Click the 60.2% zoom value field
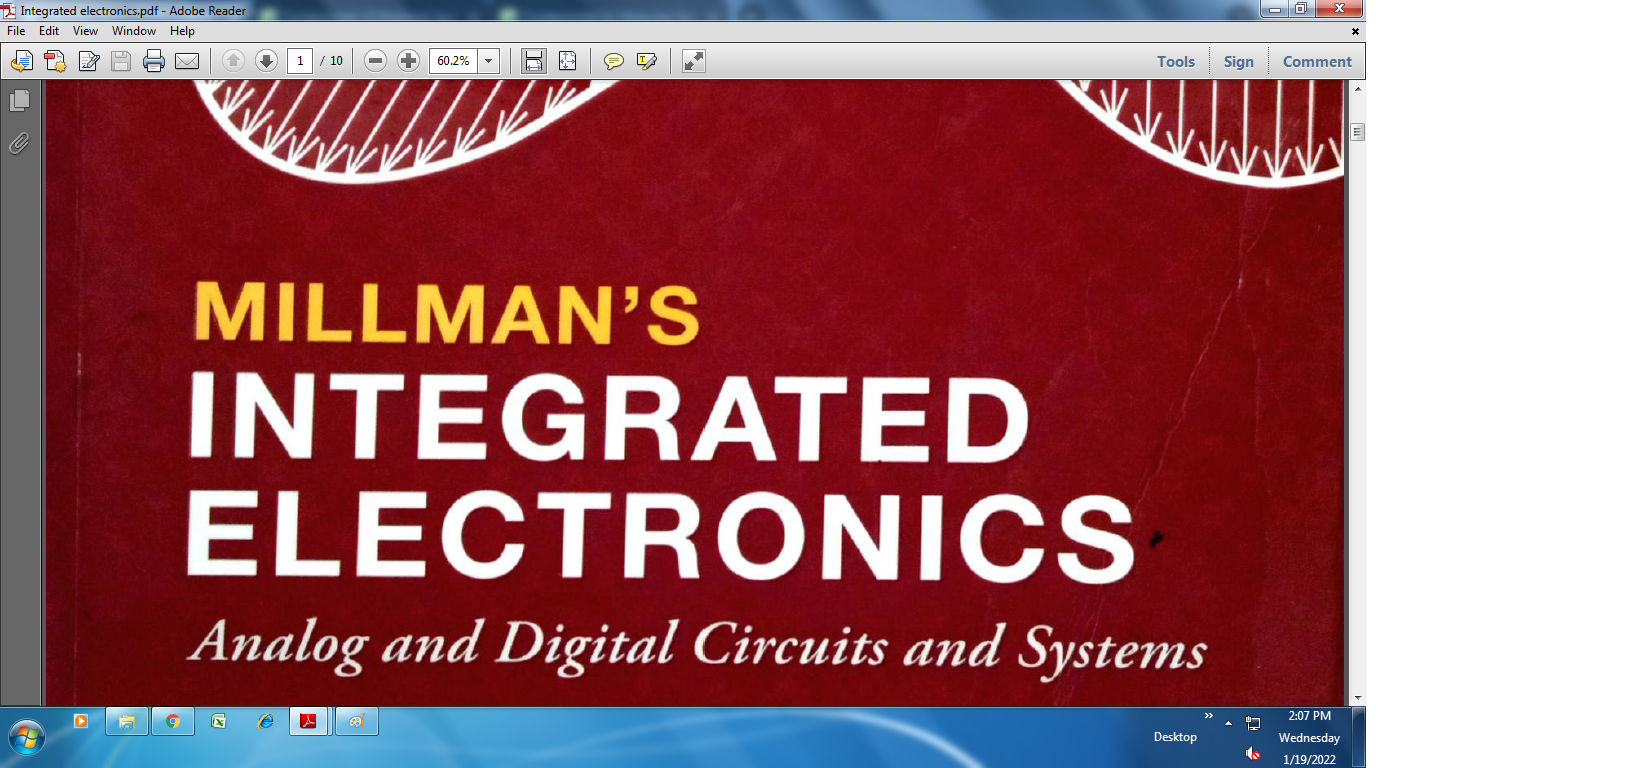1634x768 pixels. click(453, 61)
